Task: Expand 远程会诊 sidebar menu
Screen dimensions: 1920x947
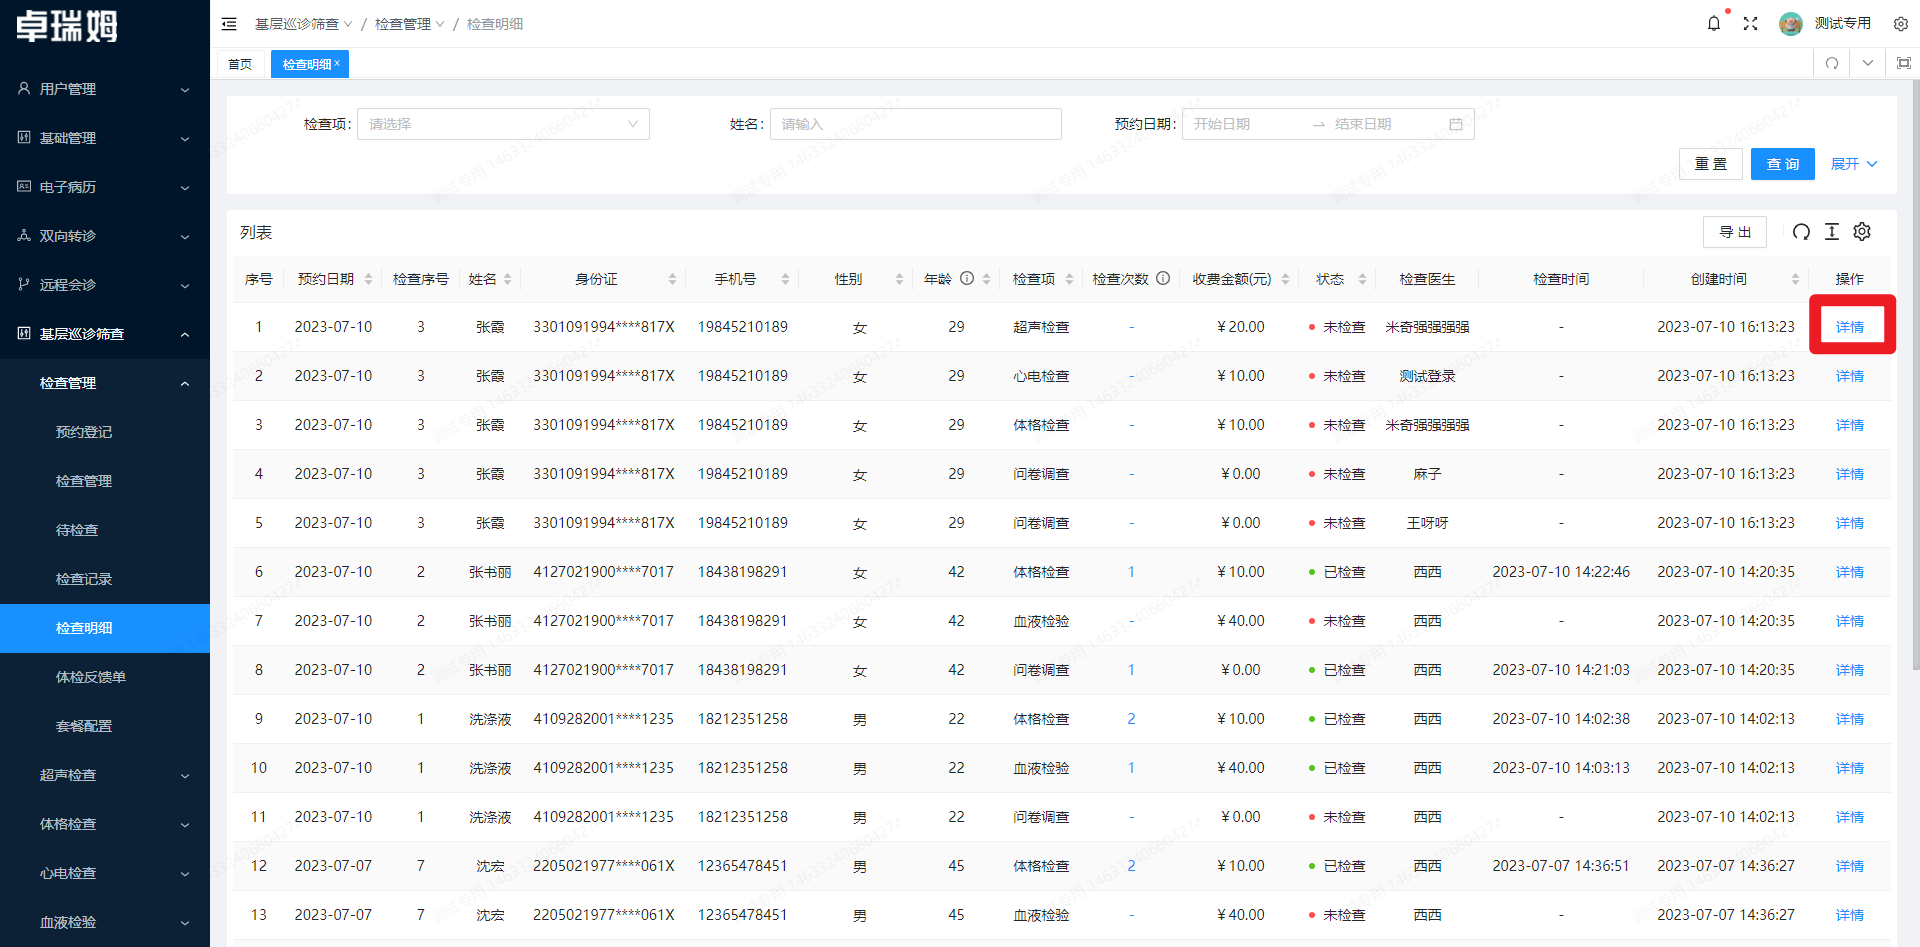Action: pos(105,285)
